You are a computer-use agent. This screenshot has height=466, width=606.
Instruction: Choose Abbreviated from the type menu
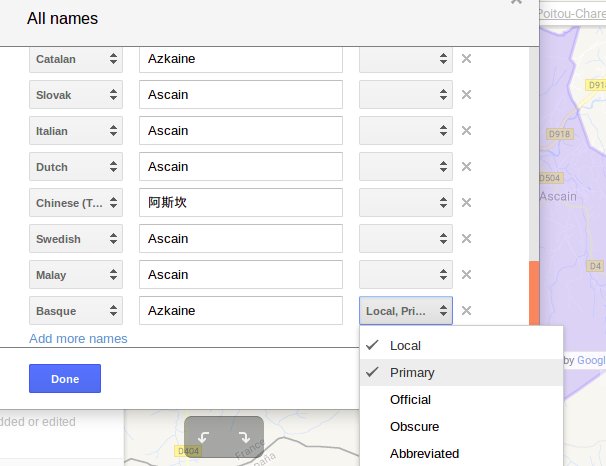424,453
